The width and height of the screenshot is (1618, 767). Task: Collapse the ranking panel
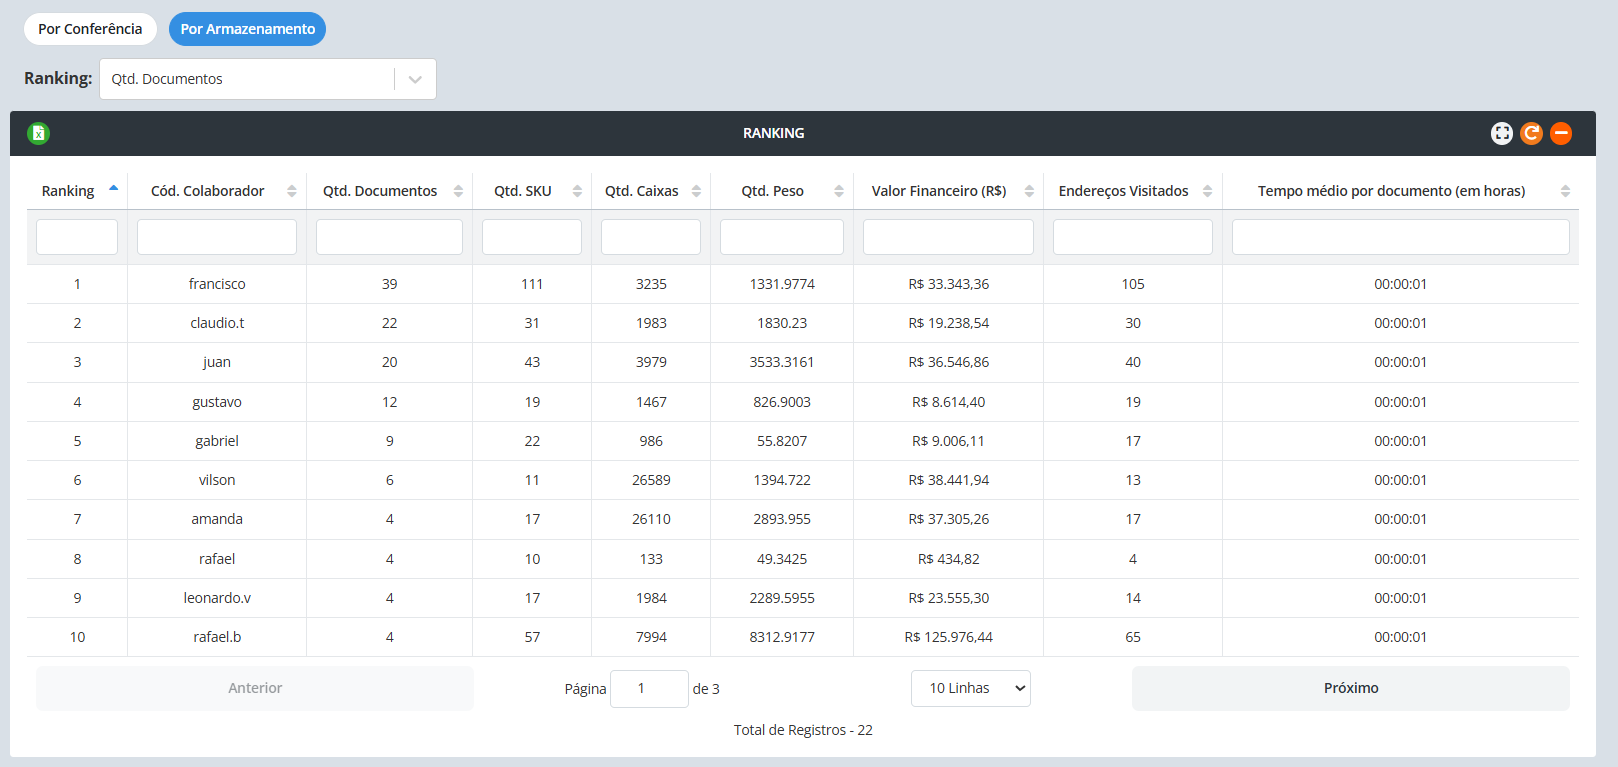point(1561,133)
